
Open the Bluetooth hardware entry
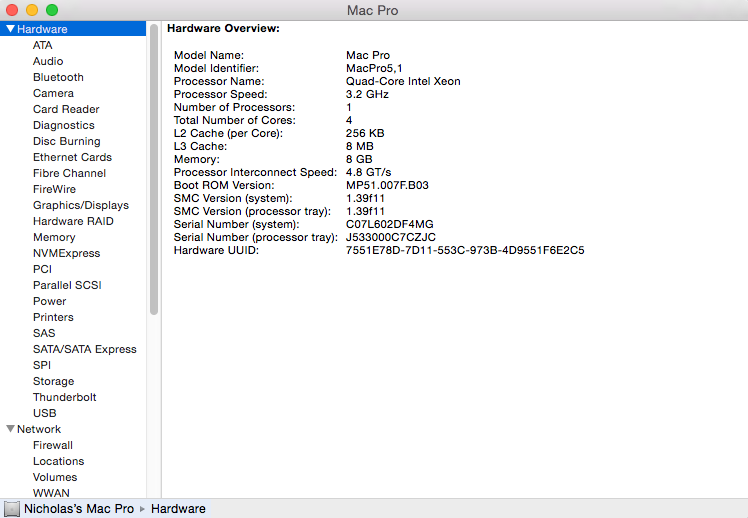tap(58, 77)
